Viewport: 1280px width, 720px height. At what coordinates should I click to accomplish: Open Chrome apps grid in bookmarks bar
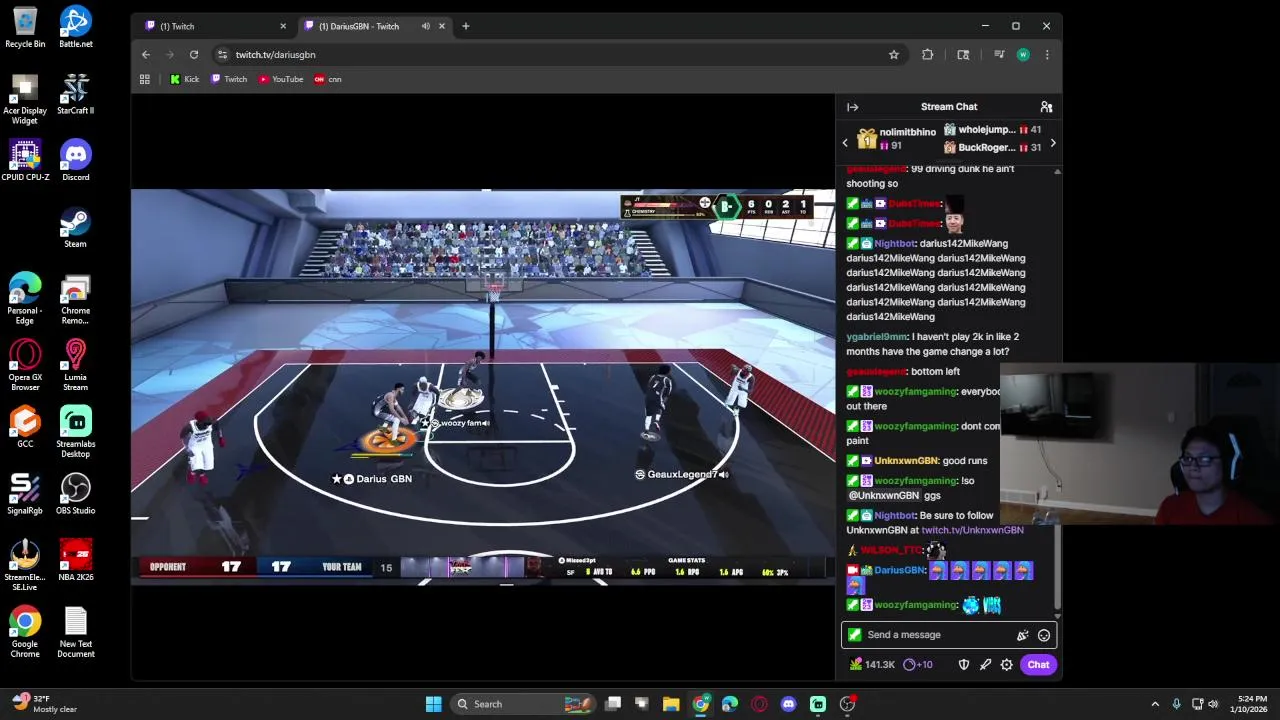point(145,79)
